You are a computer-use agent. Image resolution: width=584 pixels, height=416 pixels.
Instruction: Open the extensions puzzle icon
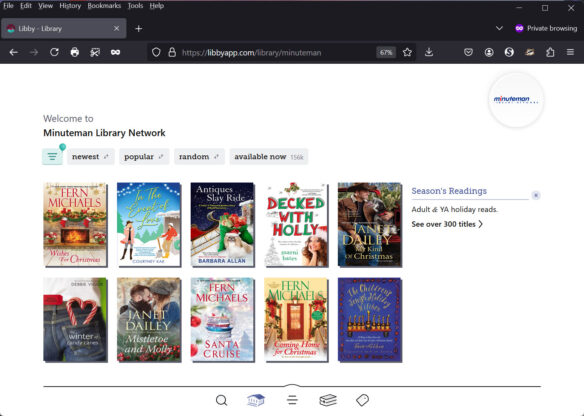[x=550, y=53]
